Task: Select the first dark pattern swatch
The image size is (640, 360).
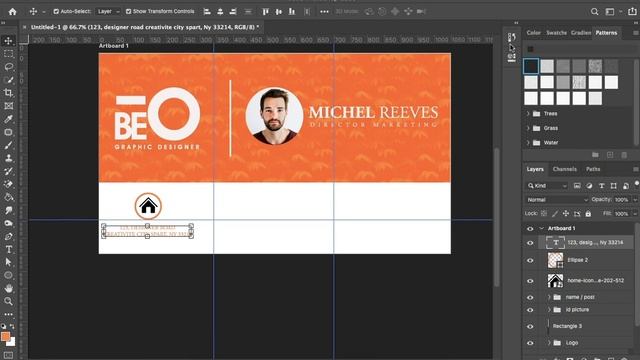Action: pos(531,66)
